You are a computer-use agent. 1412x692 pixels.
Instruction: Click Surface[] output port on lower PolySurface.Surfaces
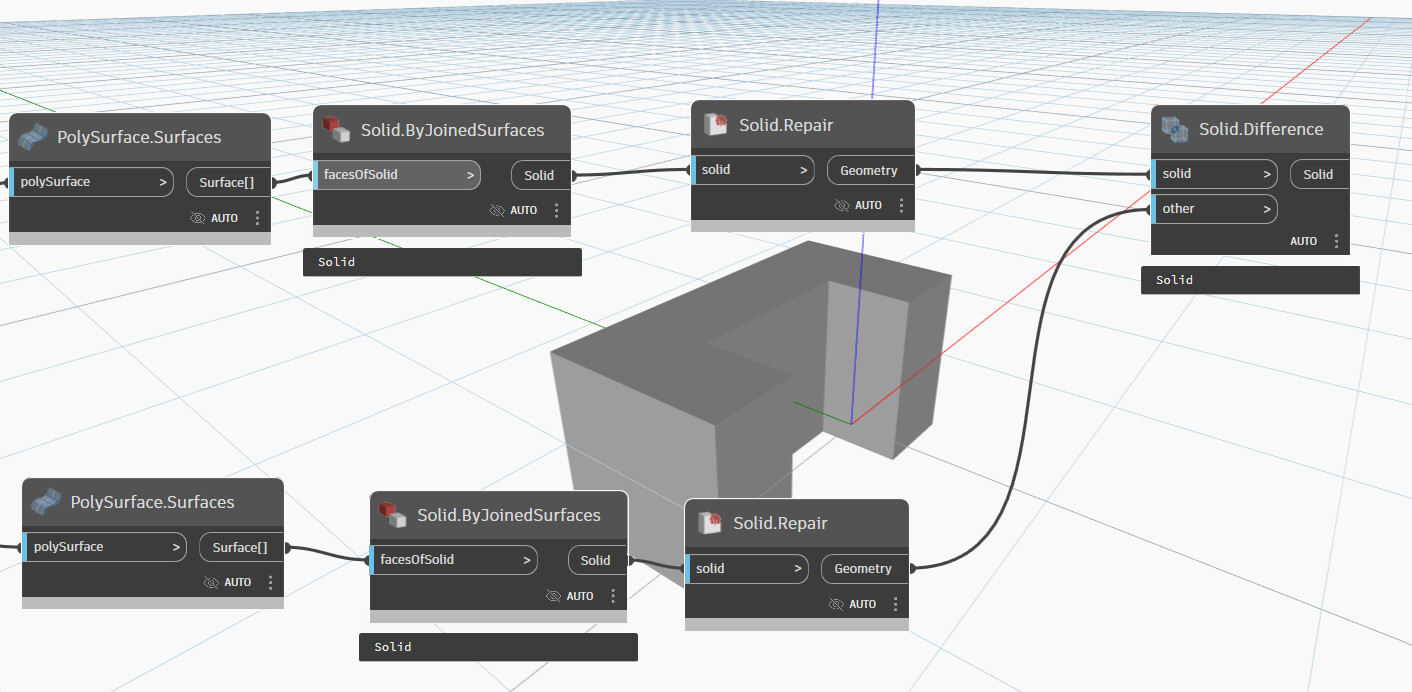point(241,547)
